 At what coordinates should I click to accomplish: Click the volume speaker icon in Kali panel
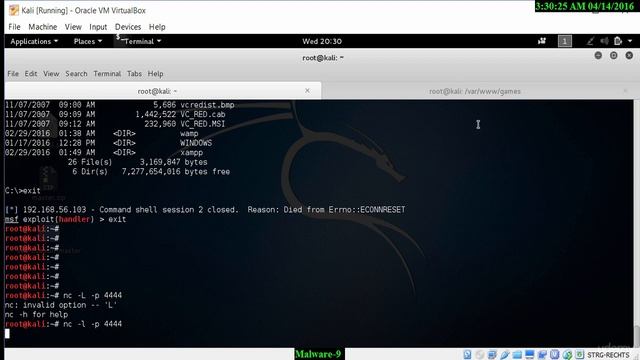[x=604, y=41]
